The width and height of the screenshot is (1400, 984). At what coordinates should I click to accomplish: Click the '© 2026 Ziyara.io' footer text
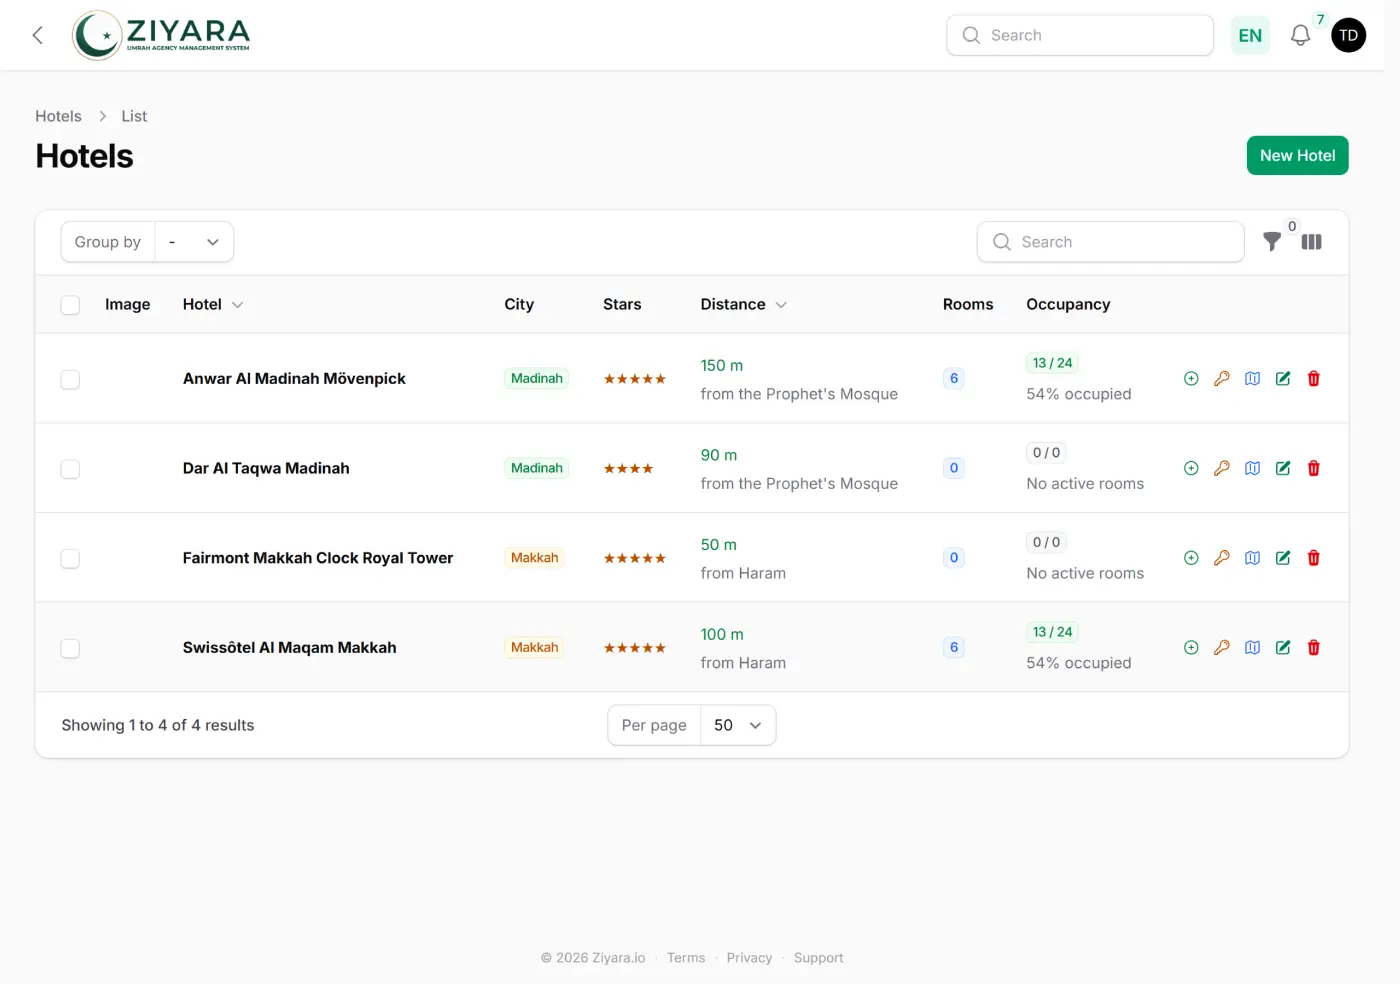pyautogui.click(x=593, y=958)
